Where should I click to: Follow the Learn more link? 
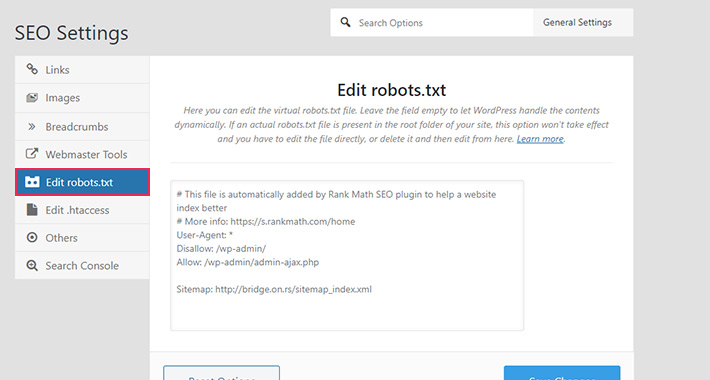(x=540, y=139)
